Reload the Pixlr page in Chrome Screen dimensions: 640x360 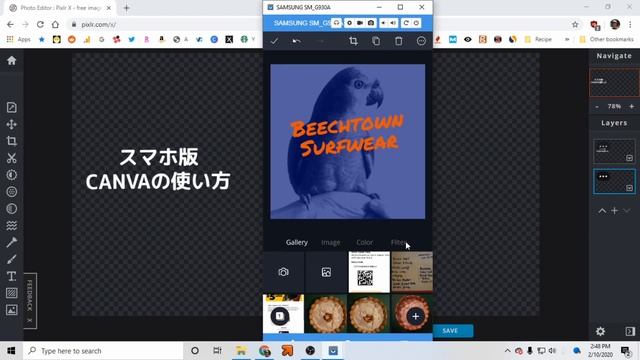tap(40, 24)
